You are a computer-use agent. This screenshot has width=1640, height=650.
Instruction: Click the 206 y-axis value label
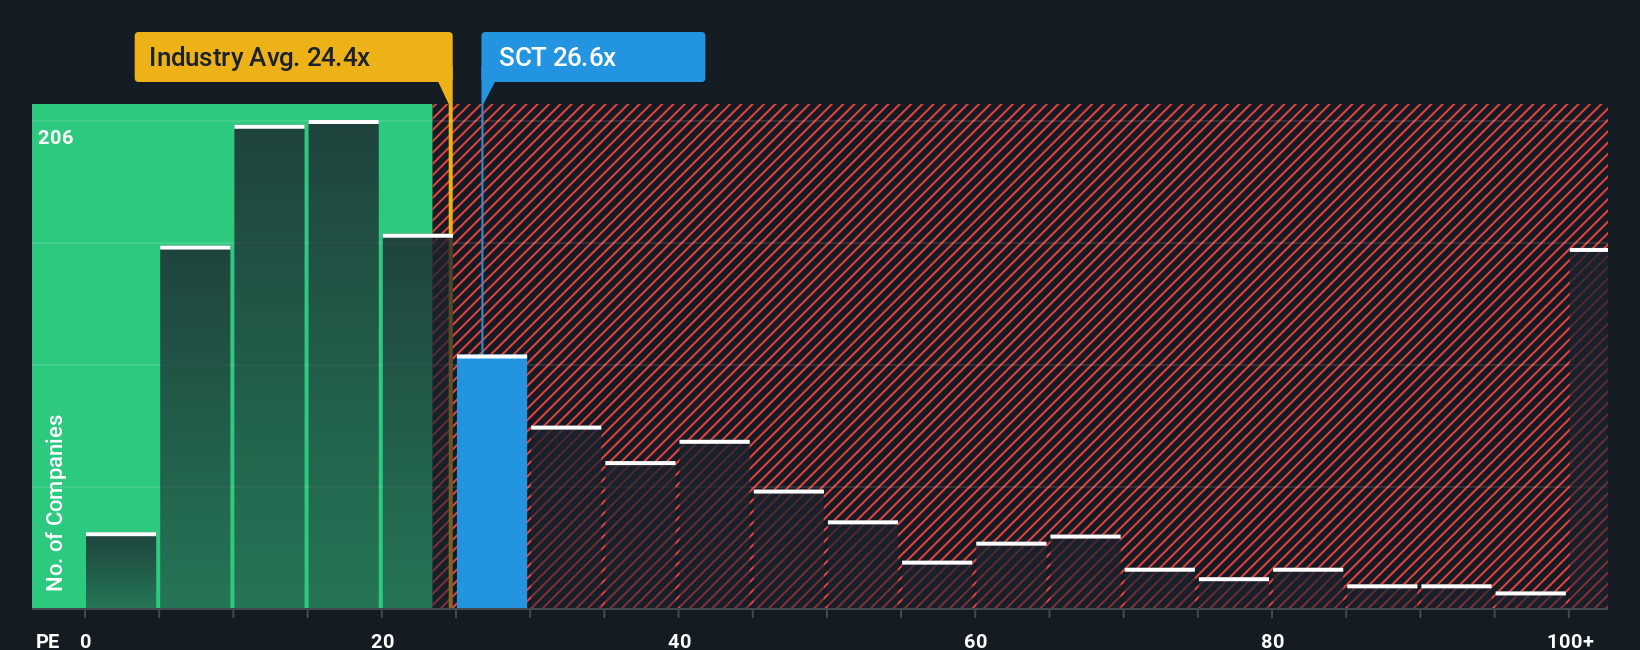point(56,137)
